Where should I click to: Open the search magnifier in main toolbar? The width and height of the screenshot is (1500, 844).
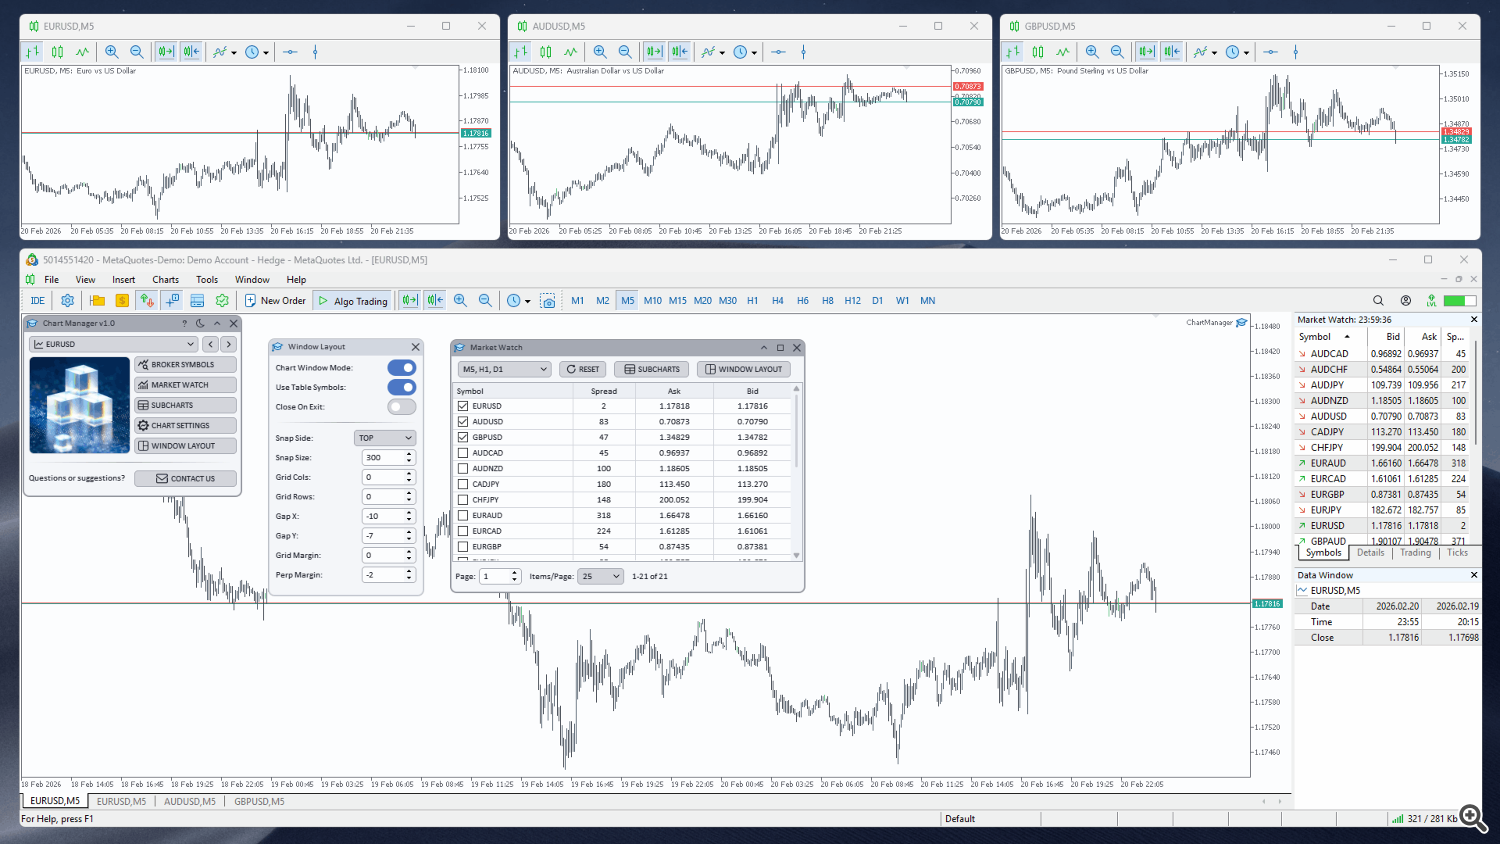1378,300
